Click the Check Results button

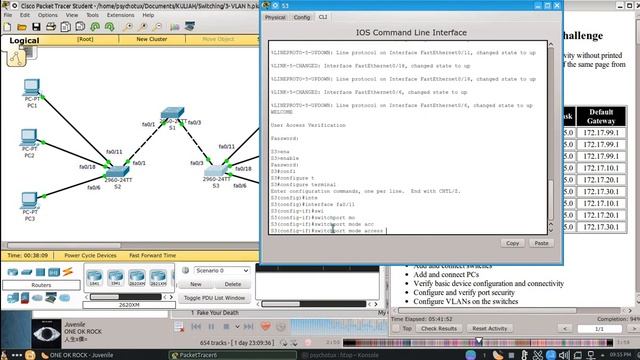click(x=439, y=329)
